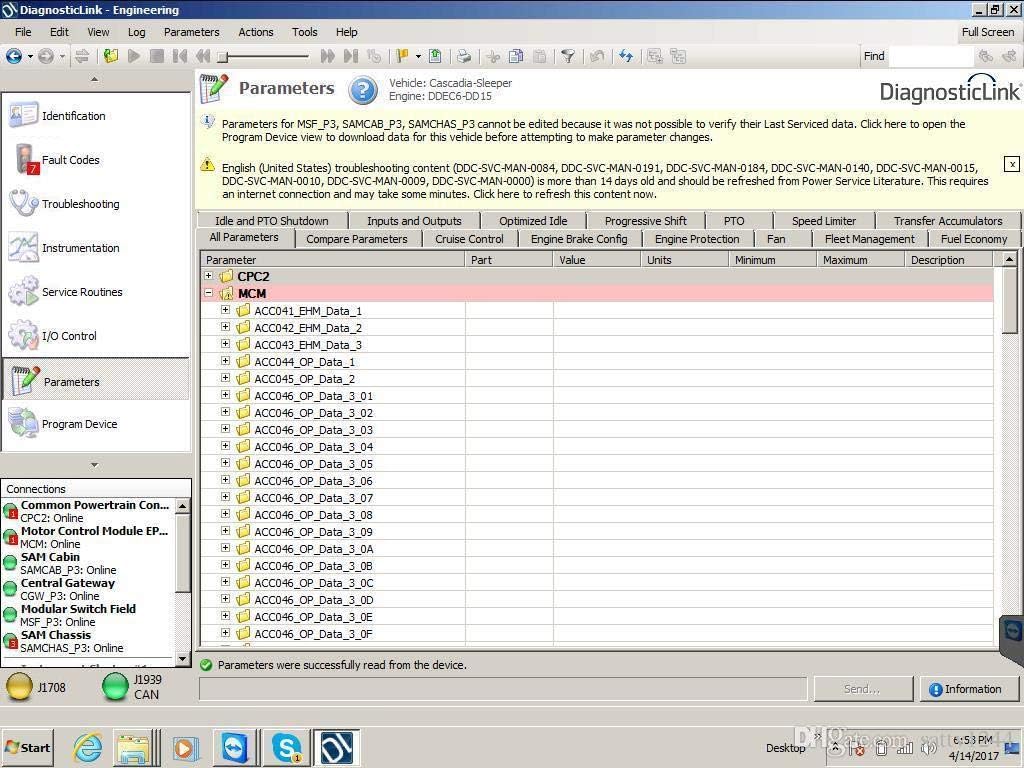Viewport: 1024px width, 768px height.
Task: Launch TeamViewer from the taskbar
Action: click(x=236, y=747)
